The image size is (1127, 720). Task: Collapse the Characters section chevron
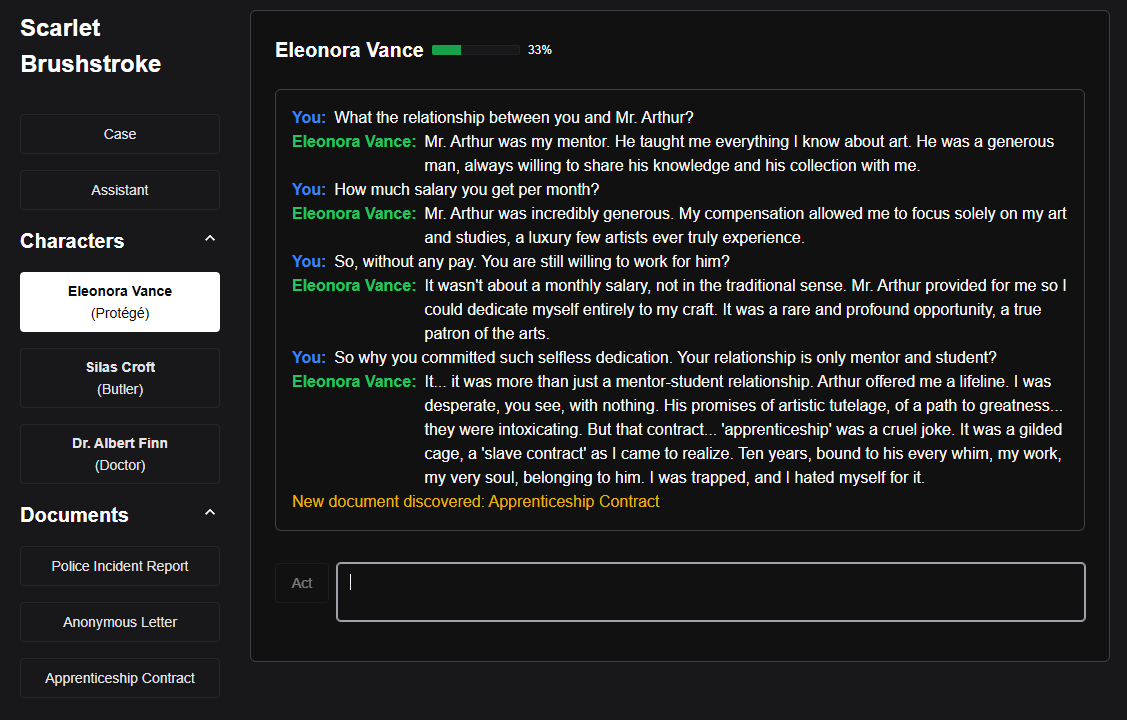click(209, 240)
